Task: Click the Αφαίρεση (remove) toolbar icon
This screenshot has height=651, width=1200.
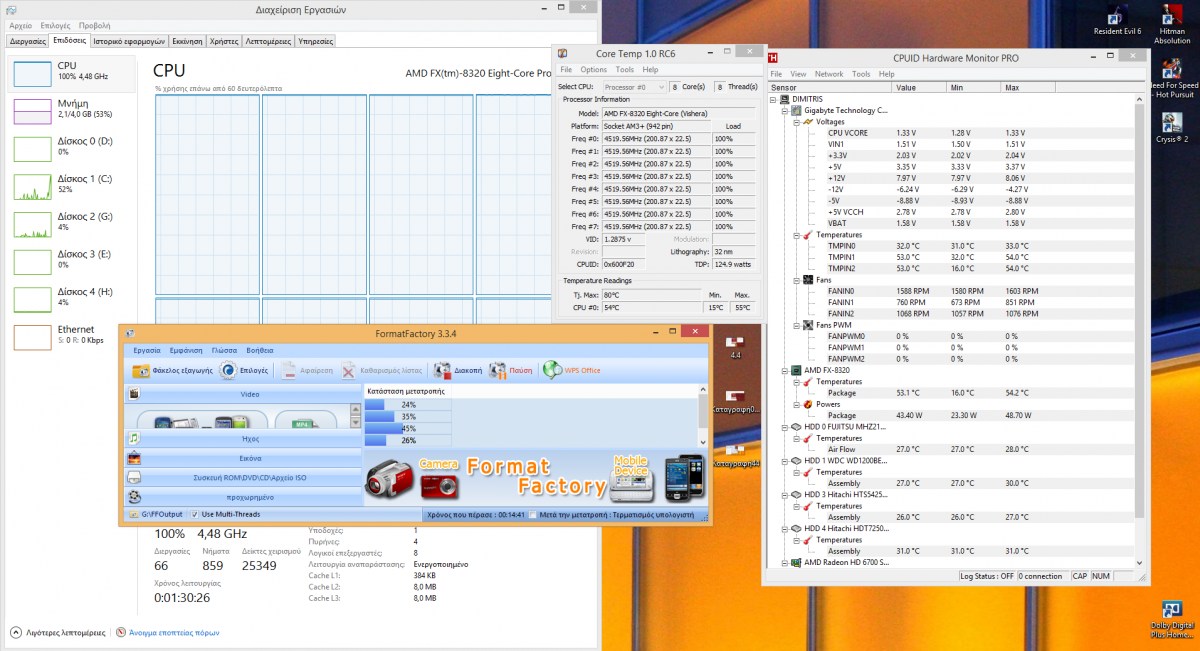Action: (288, 370)
